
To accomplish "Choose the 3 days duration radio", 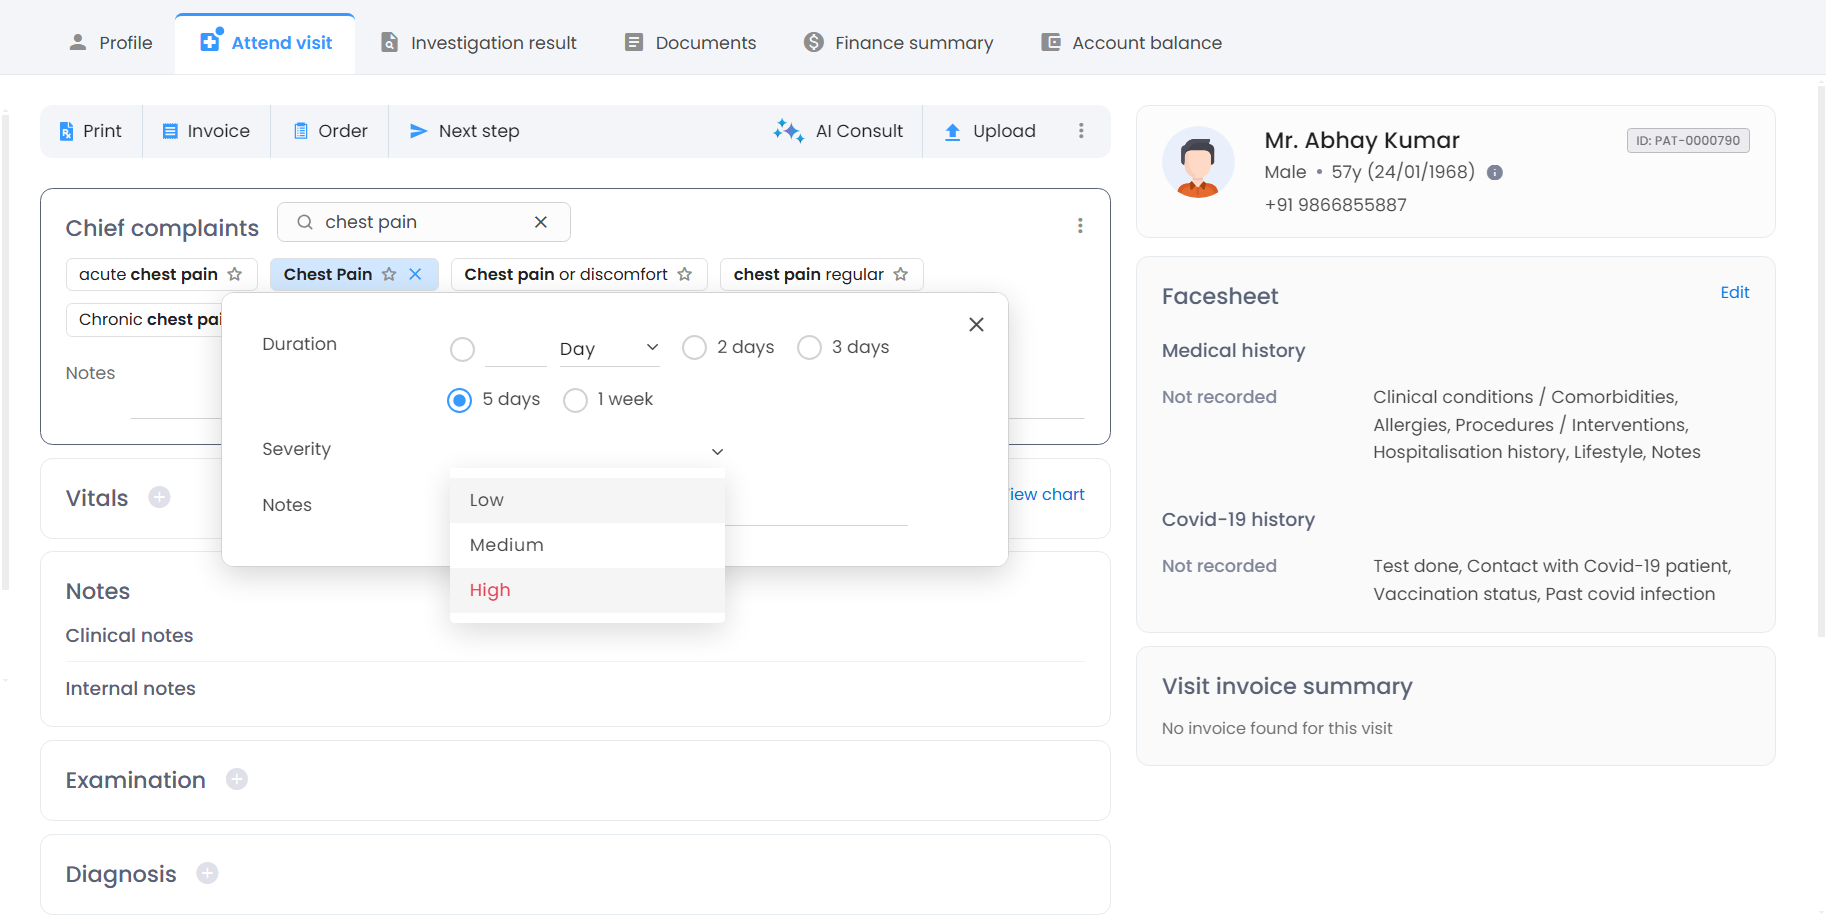I will [x=809, y=348].
